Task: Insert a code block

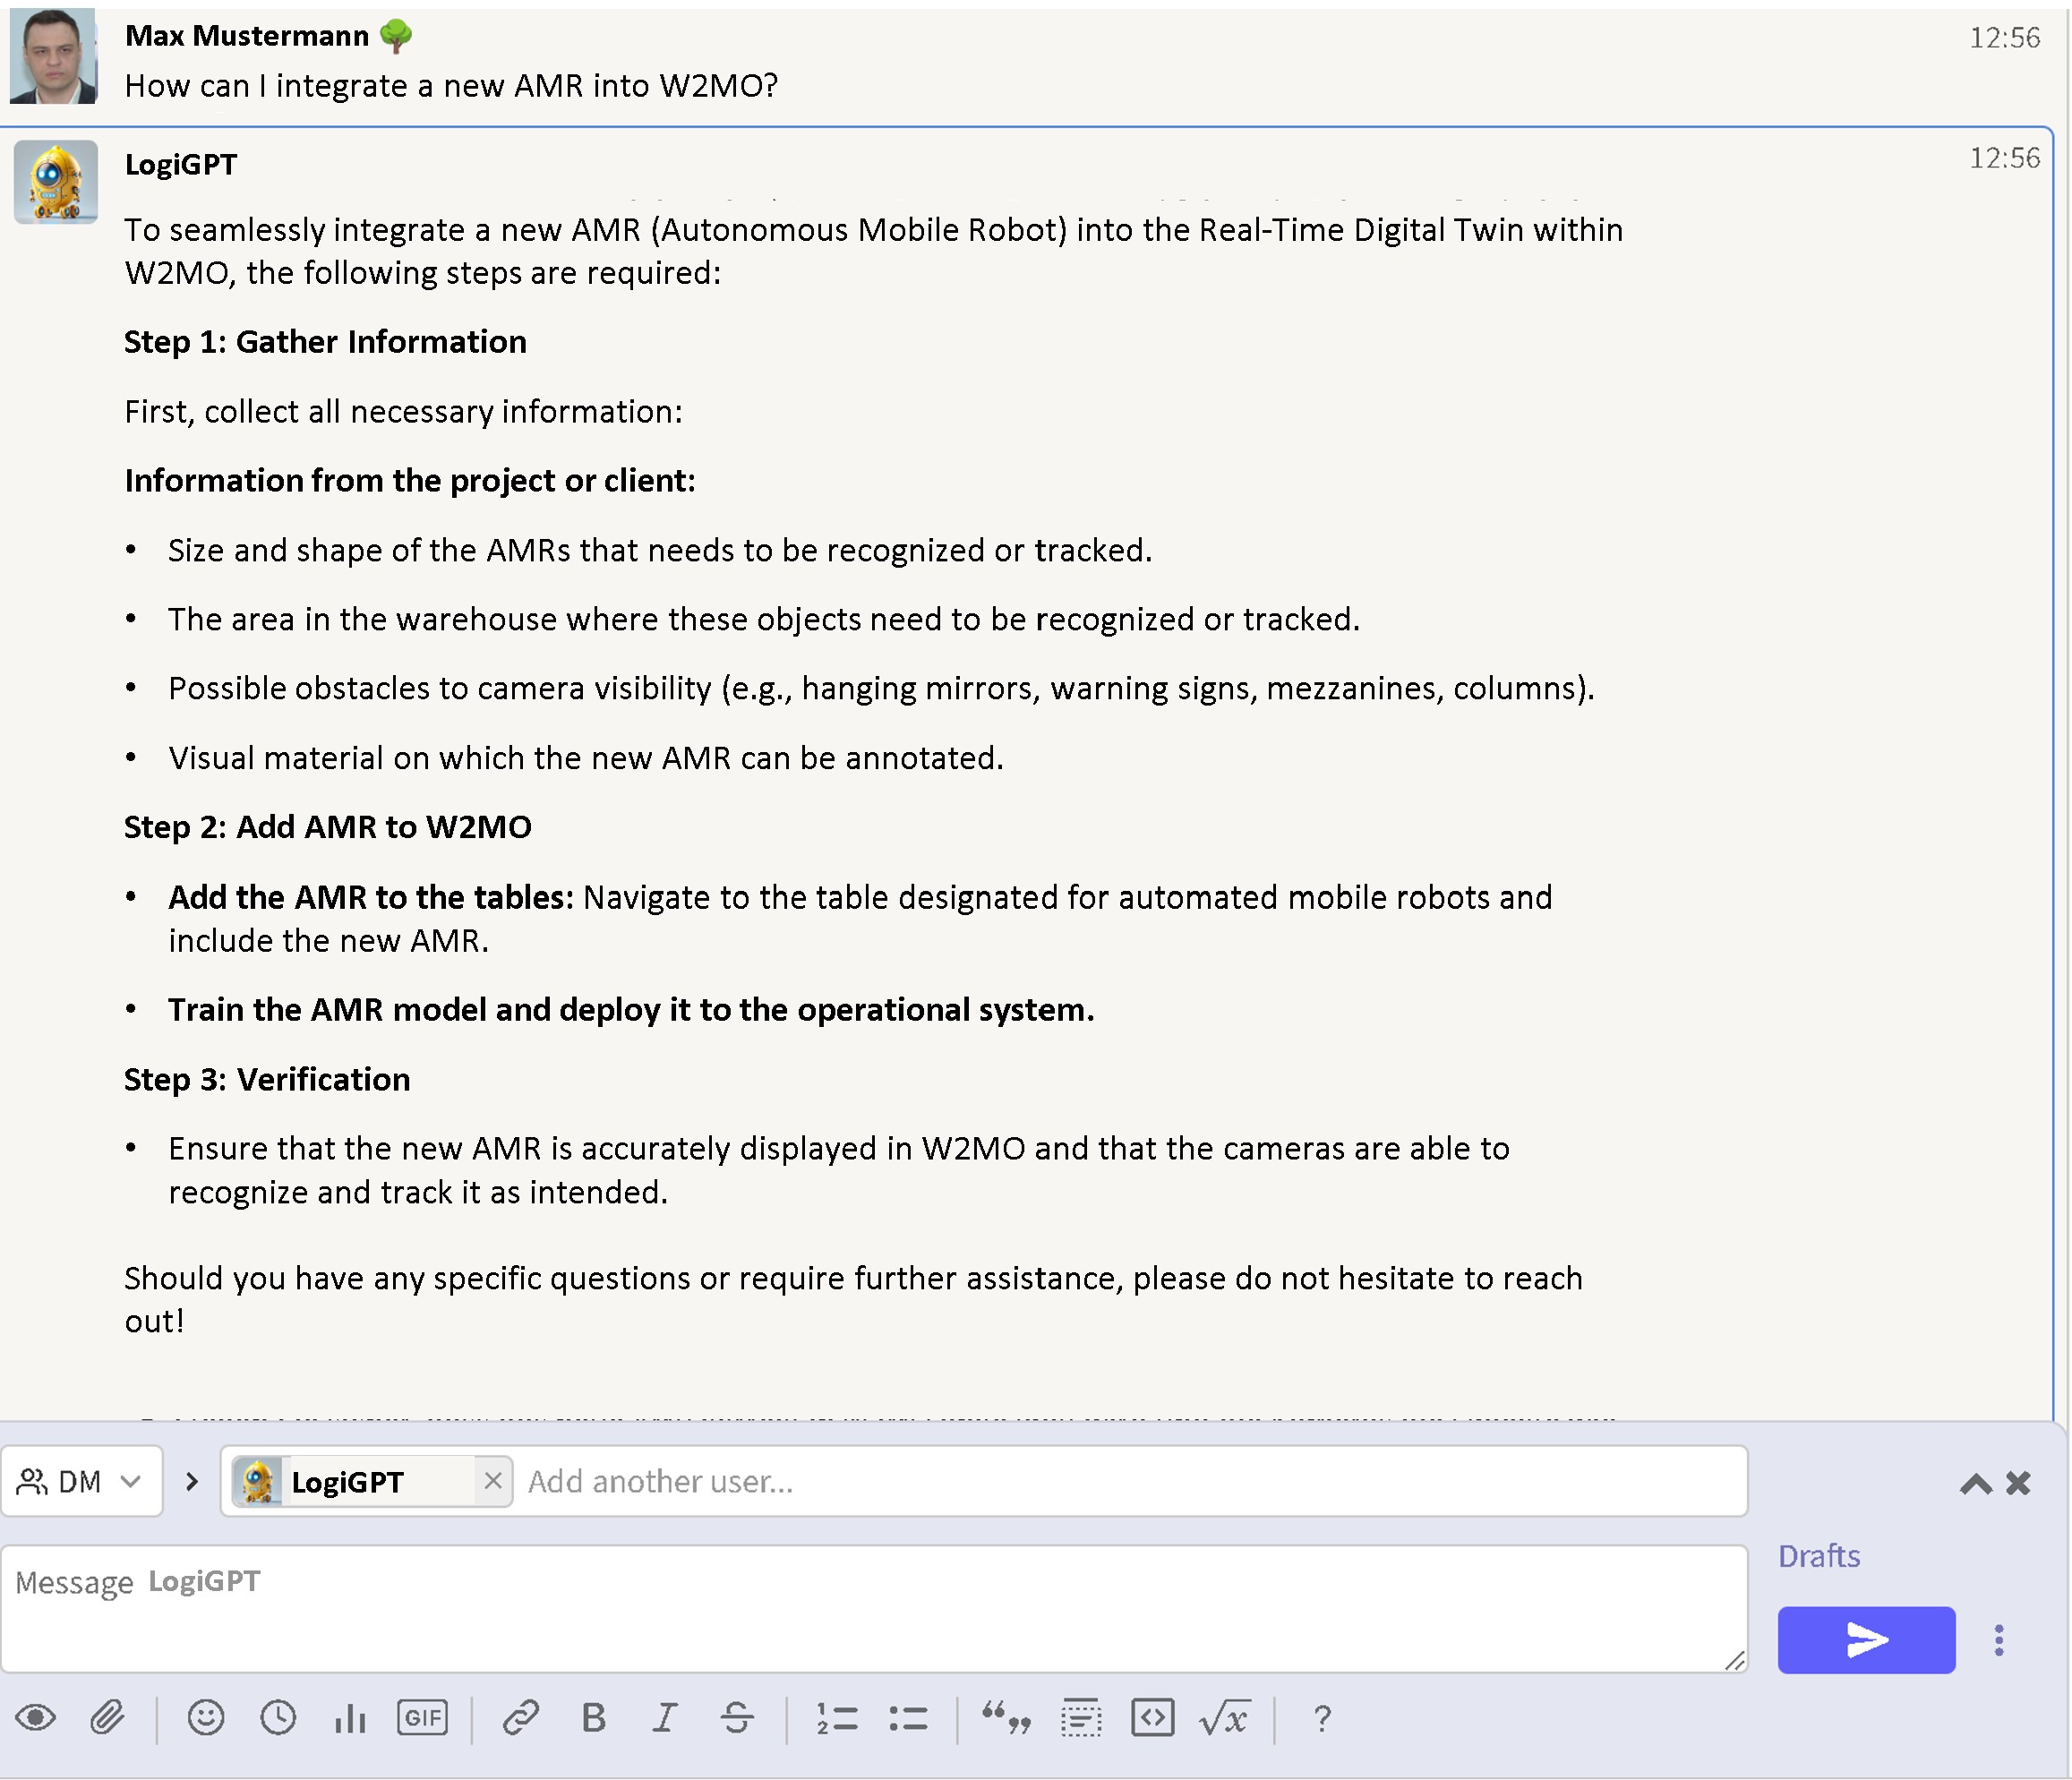Action: click(1152, 1718)
